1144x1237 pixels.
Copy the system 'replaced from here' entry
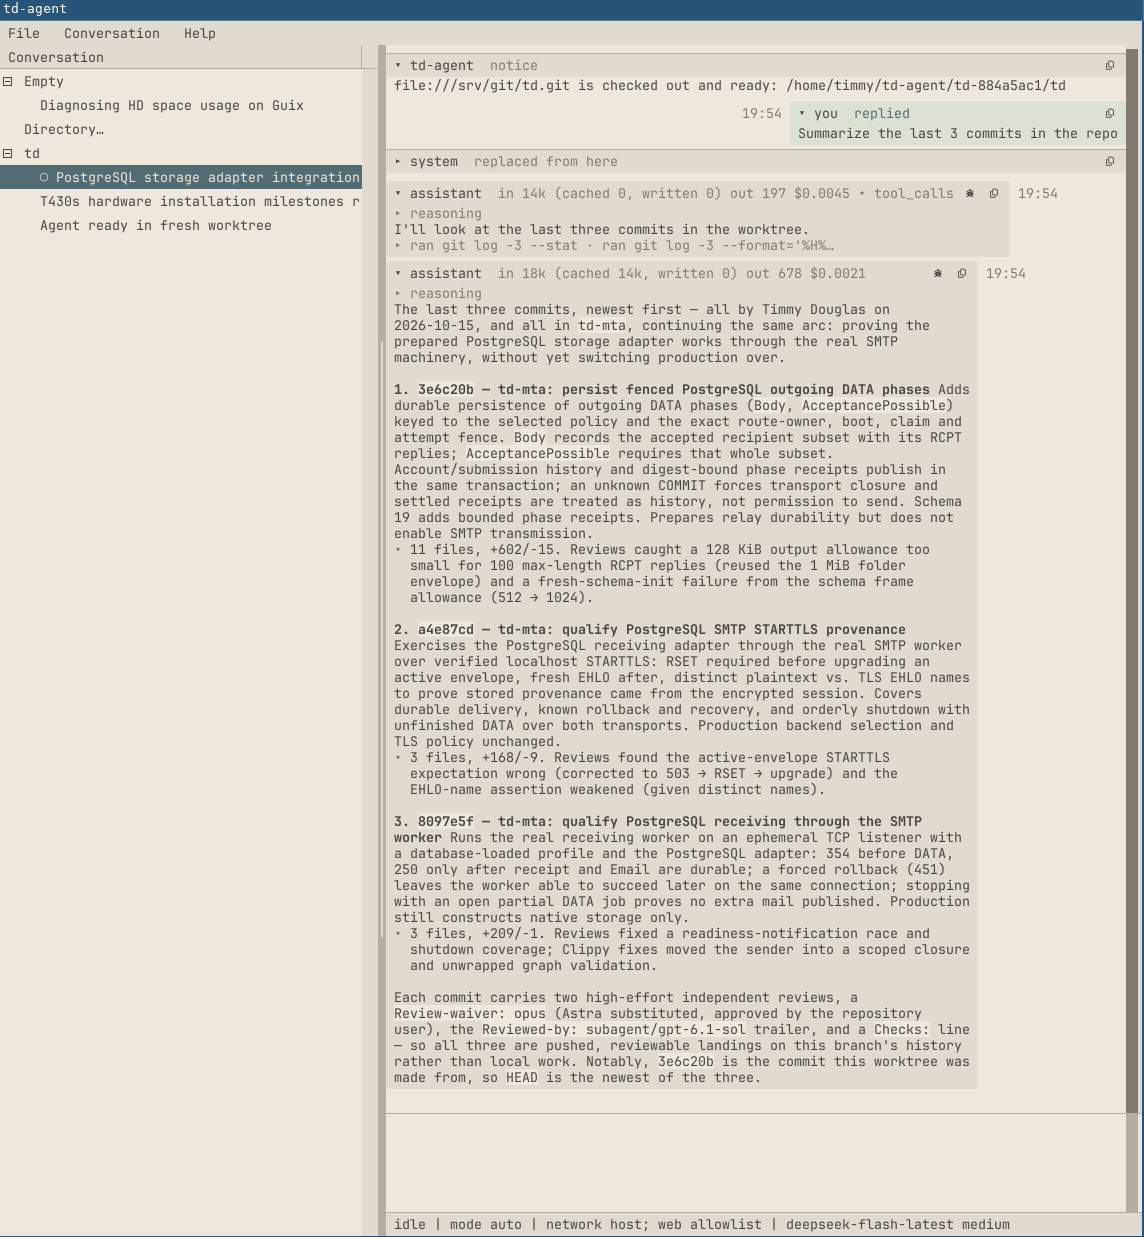(x=1110, y=161)
